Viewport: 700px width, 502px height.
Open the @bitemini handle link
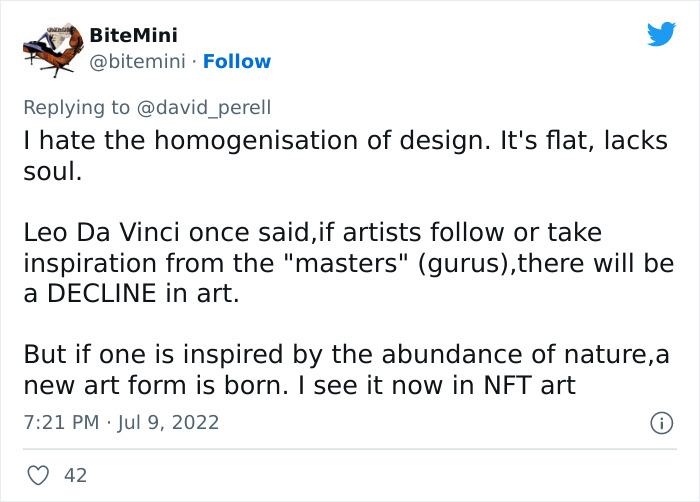pos(139,61)
